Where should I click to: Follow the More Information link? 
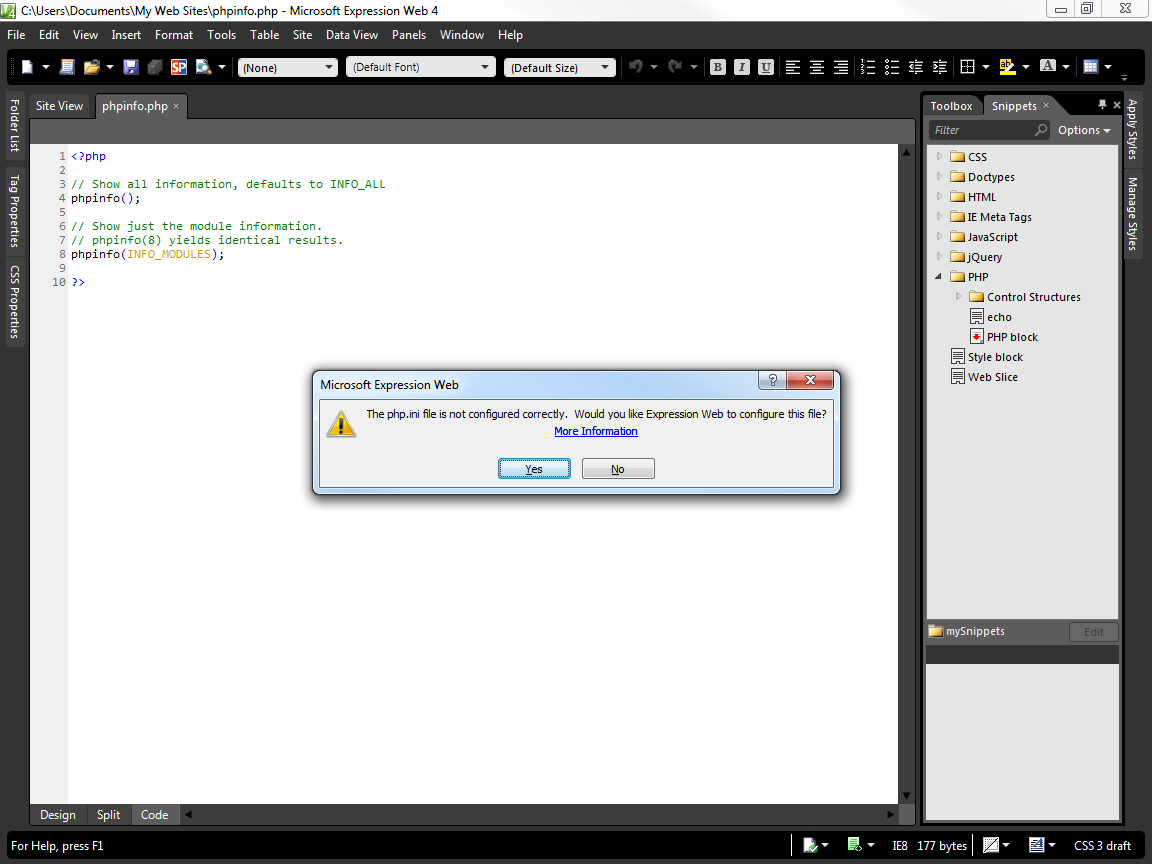coord(596,431)
